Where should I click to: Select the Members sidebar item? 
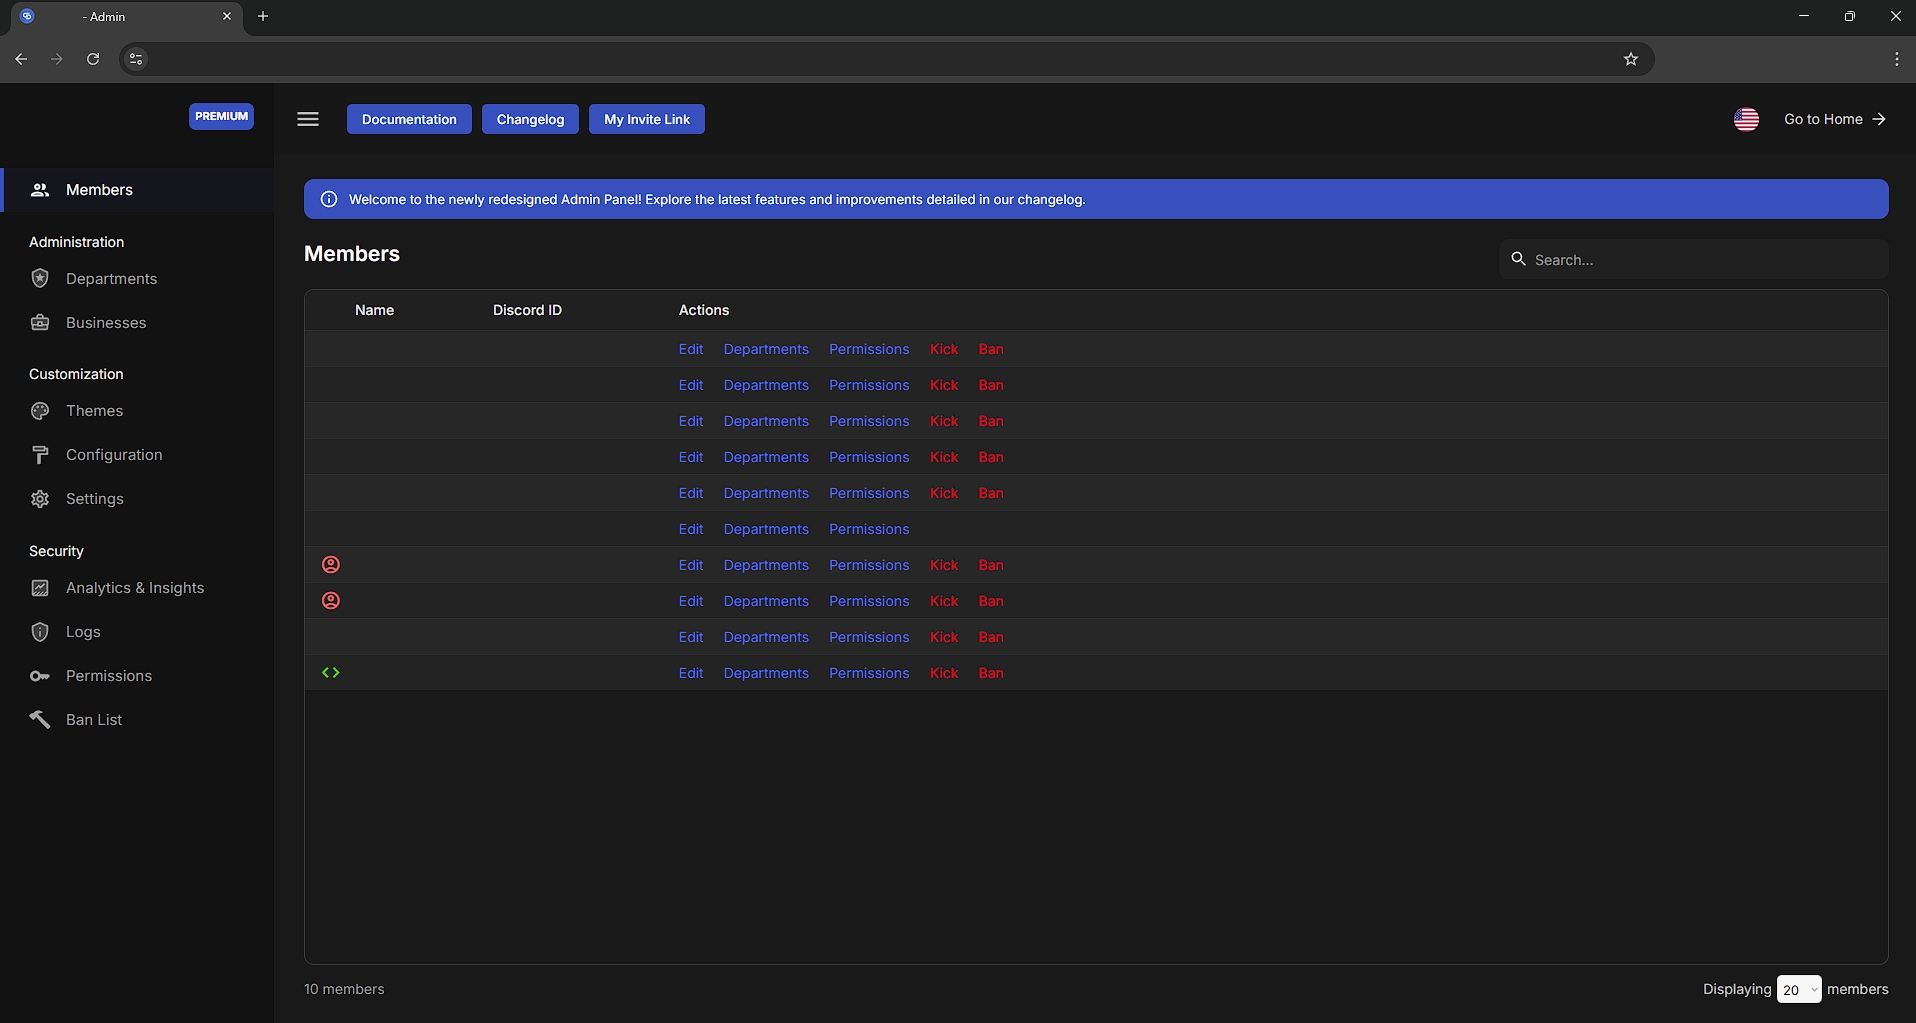pyautogui.click(x=99, y=190)
